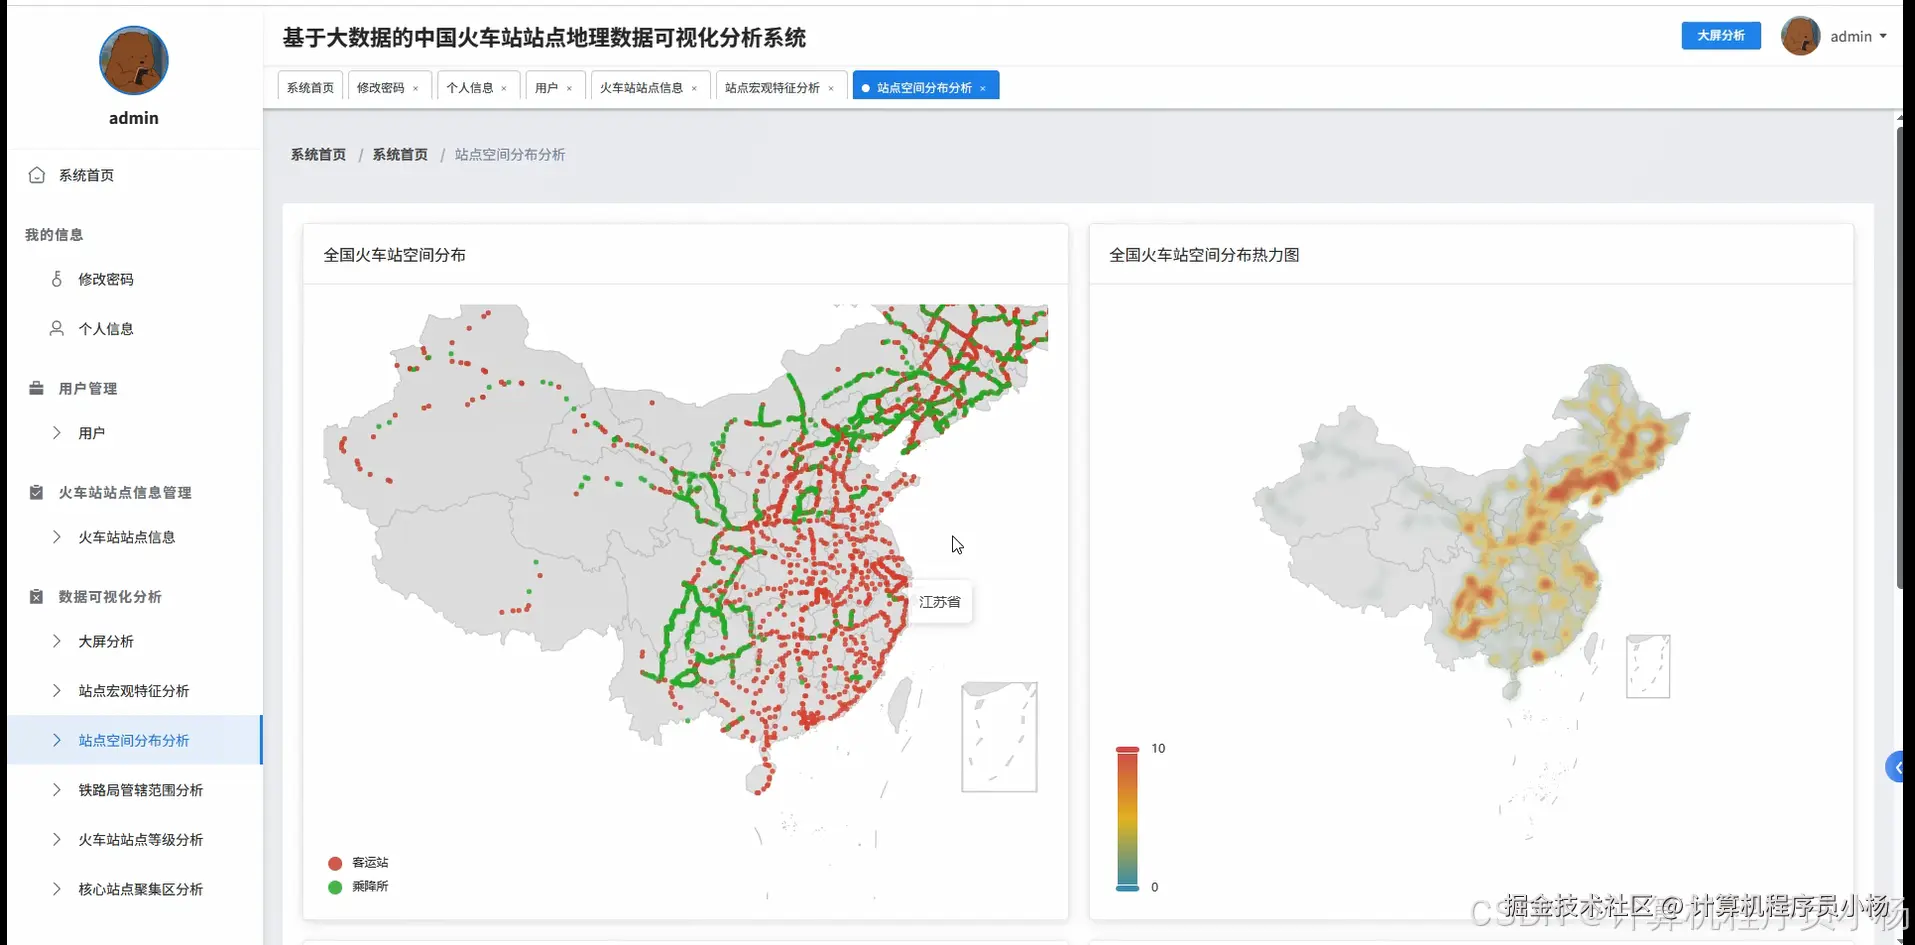Click the 全国火车站空间分布热力图 card title
1915x945 pixels.
click(x=1204, y=255)
